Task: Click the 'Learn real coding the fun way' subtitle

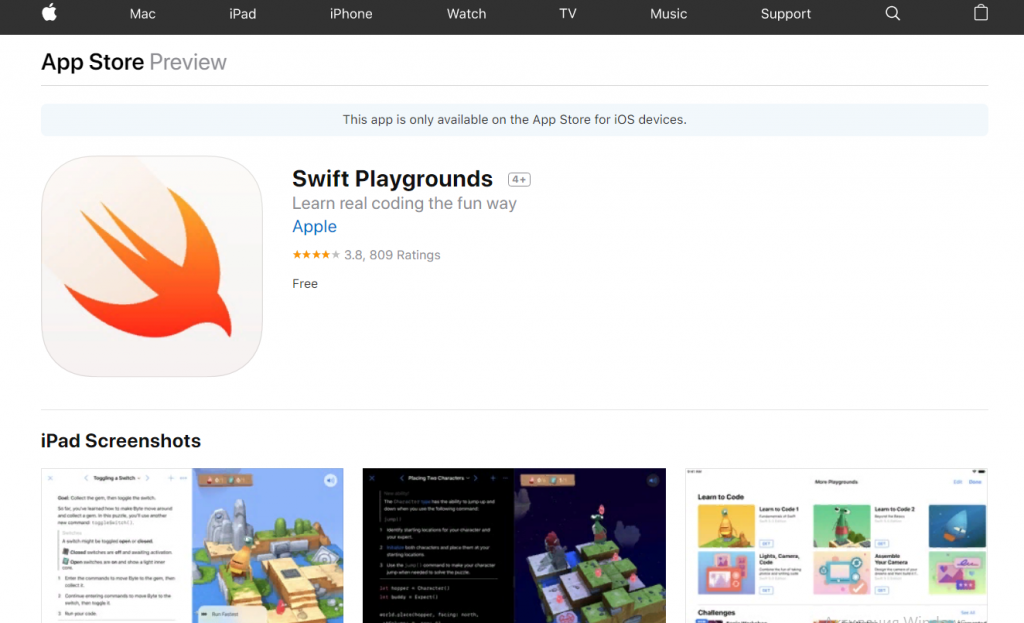Action: 404,203
